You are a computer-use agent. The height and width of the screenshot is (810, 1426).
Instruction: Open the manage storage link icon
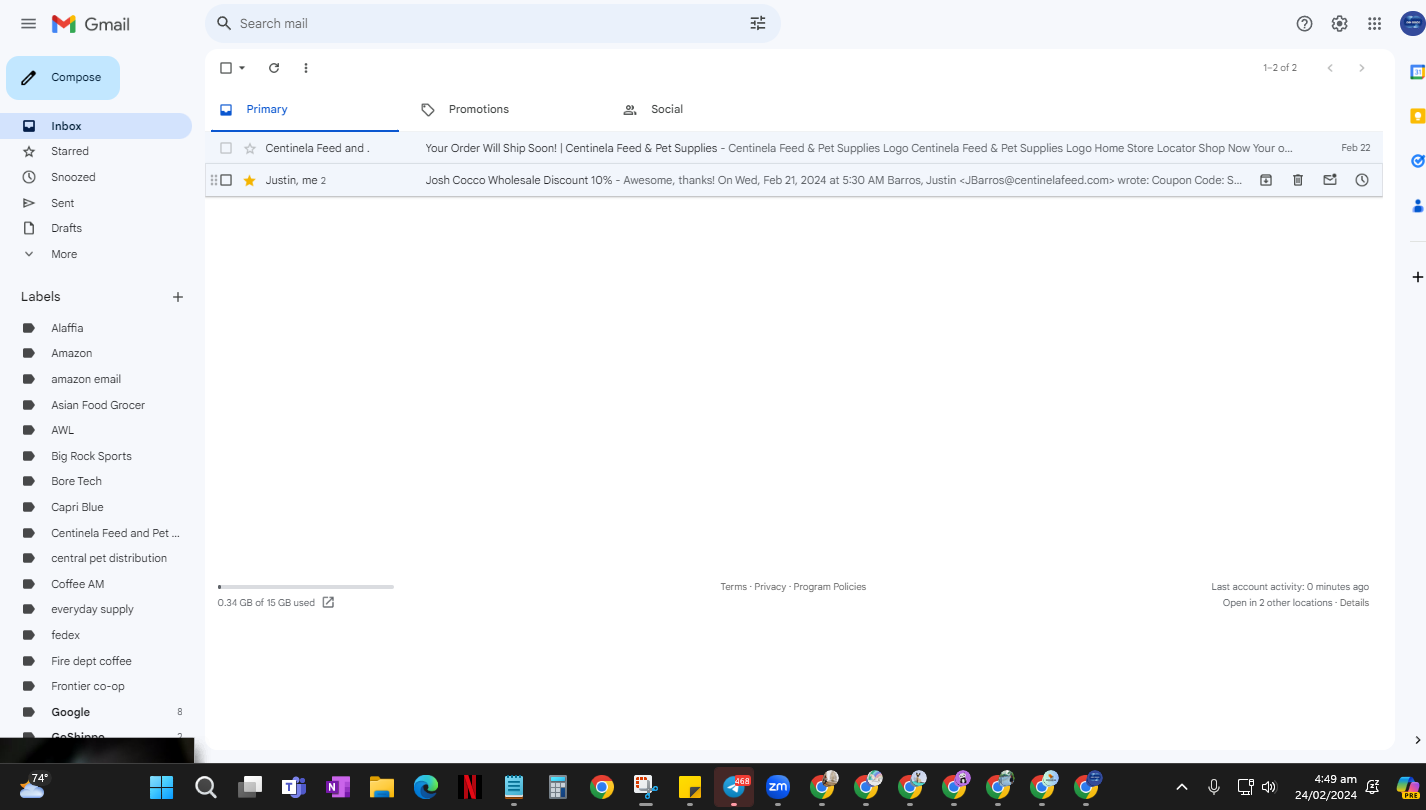(x=328, y=602)
